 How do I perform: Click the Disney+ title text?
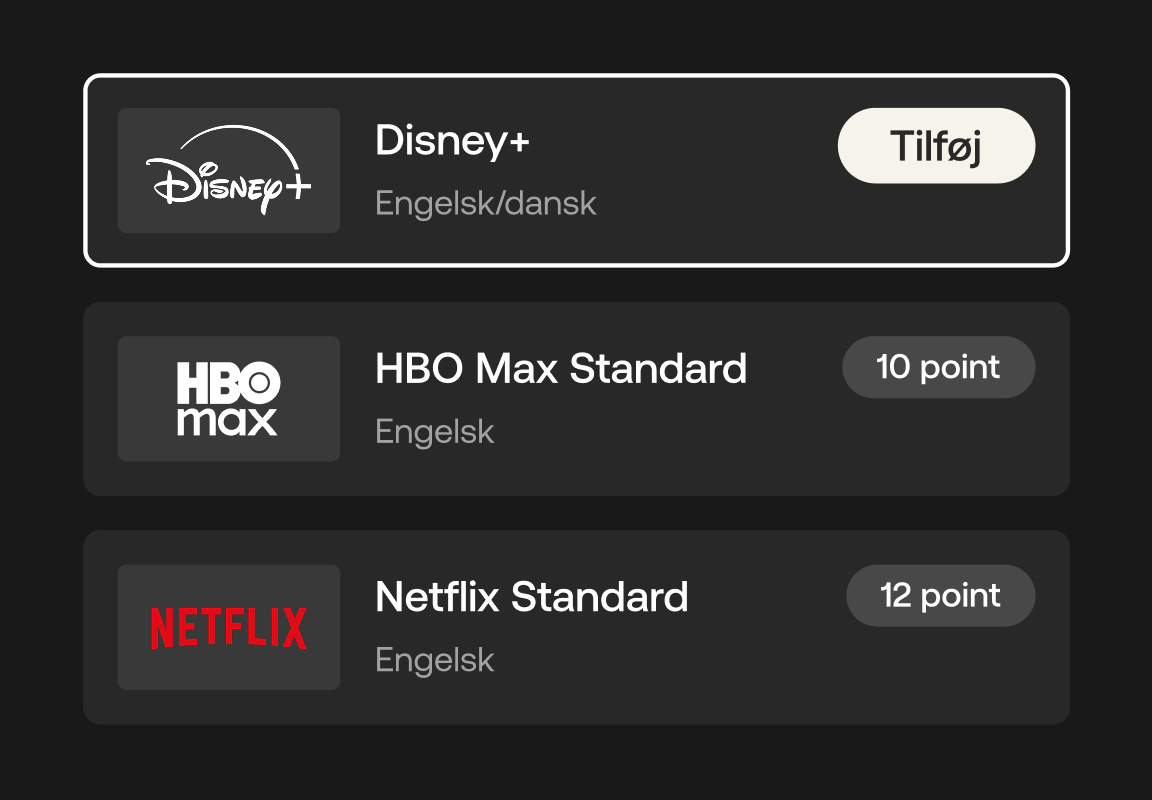coord(452,141)
